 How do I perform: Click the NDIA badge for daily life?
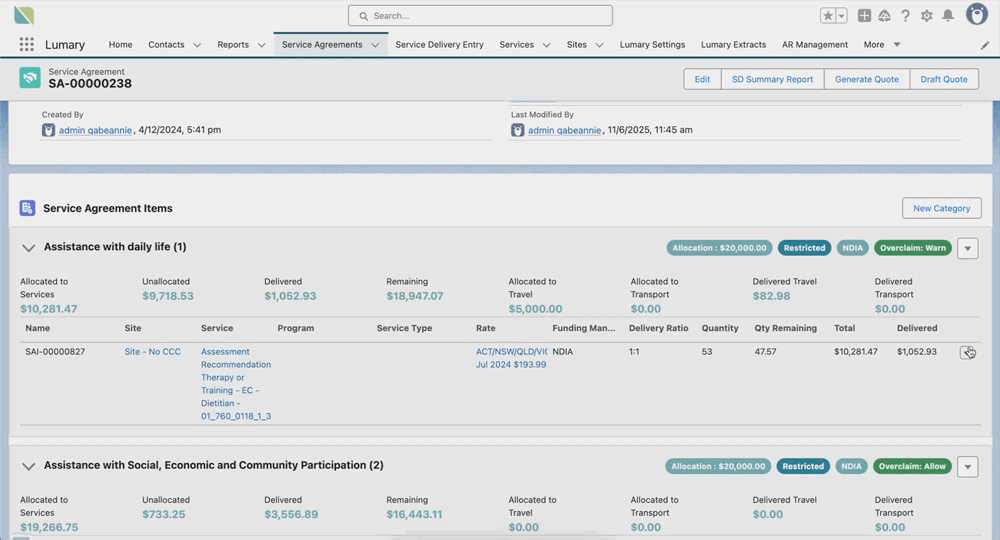pyautogui.click(x=852, y=248)
